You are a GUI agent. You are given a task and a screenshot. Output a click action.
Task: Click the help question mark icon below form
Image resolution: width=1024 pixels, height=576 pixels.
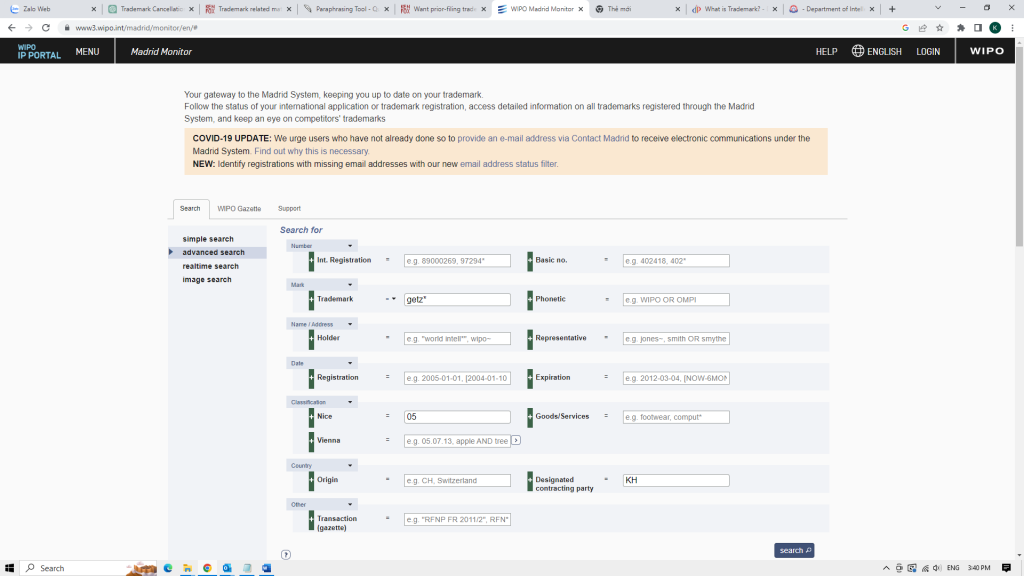coord(286,554)
